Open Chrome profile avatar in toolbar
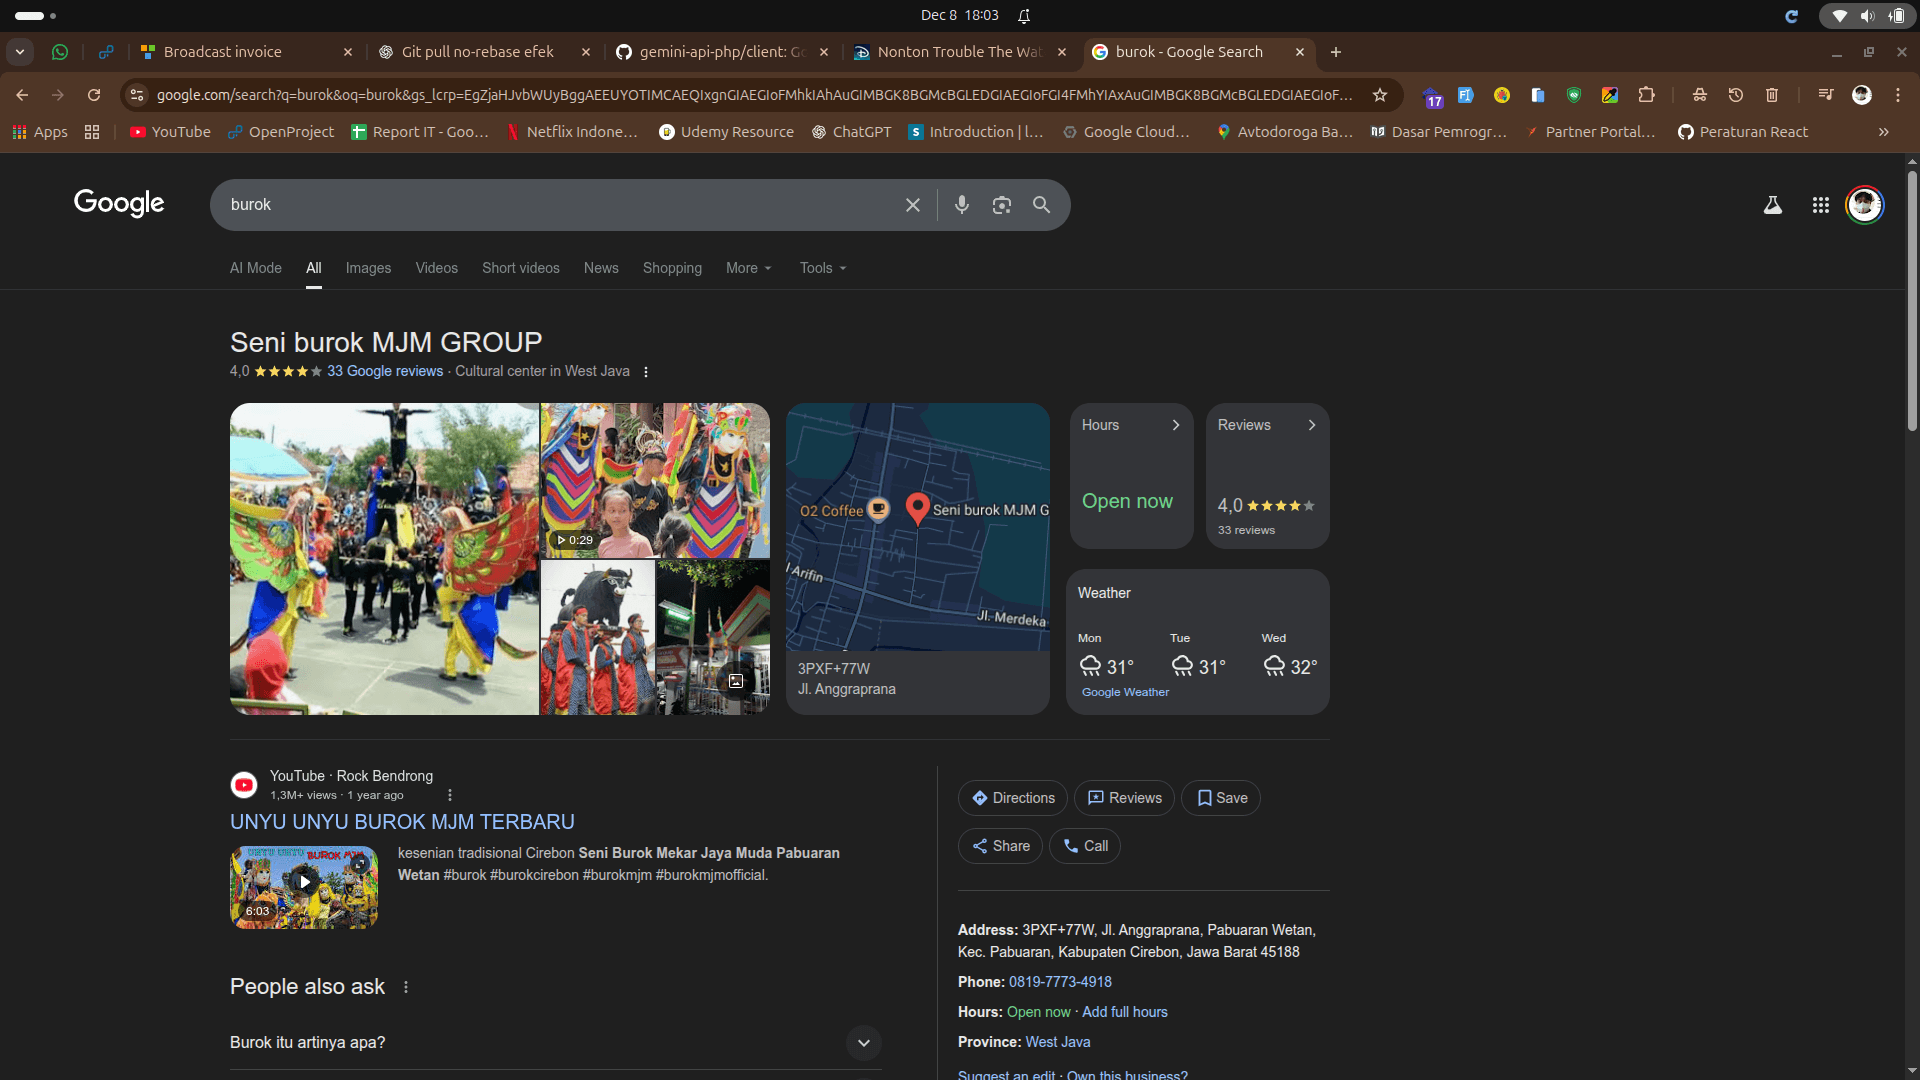Screen dimensions: 1920x1080 coord(1862,95)
